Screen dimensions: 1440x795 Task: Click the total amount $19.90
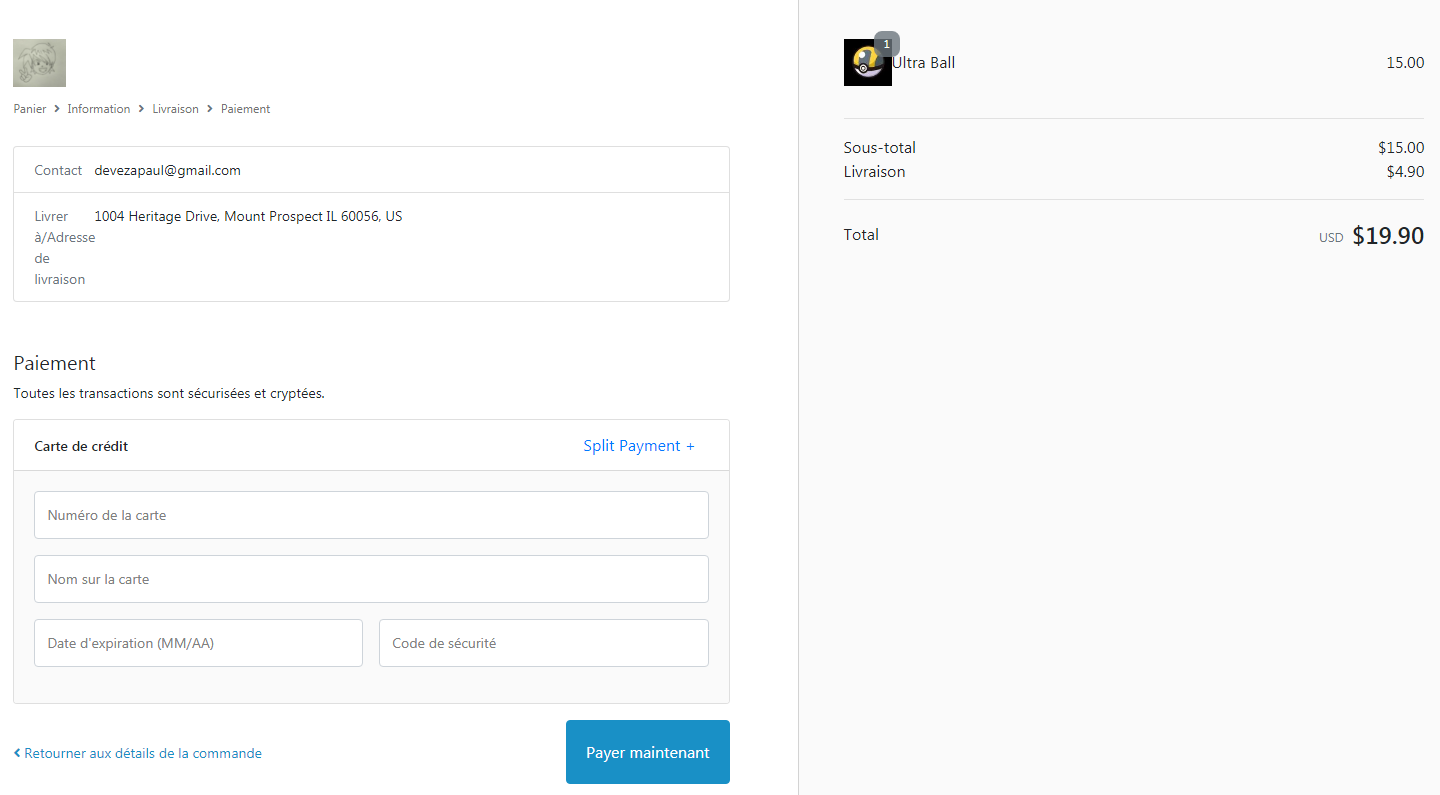[x=1388, y=236]
